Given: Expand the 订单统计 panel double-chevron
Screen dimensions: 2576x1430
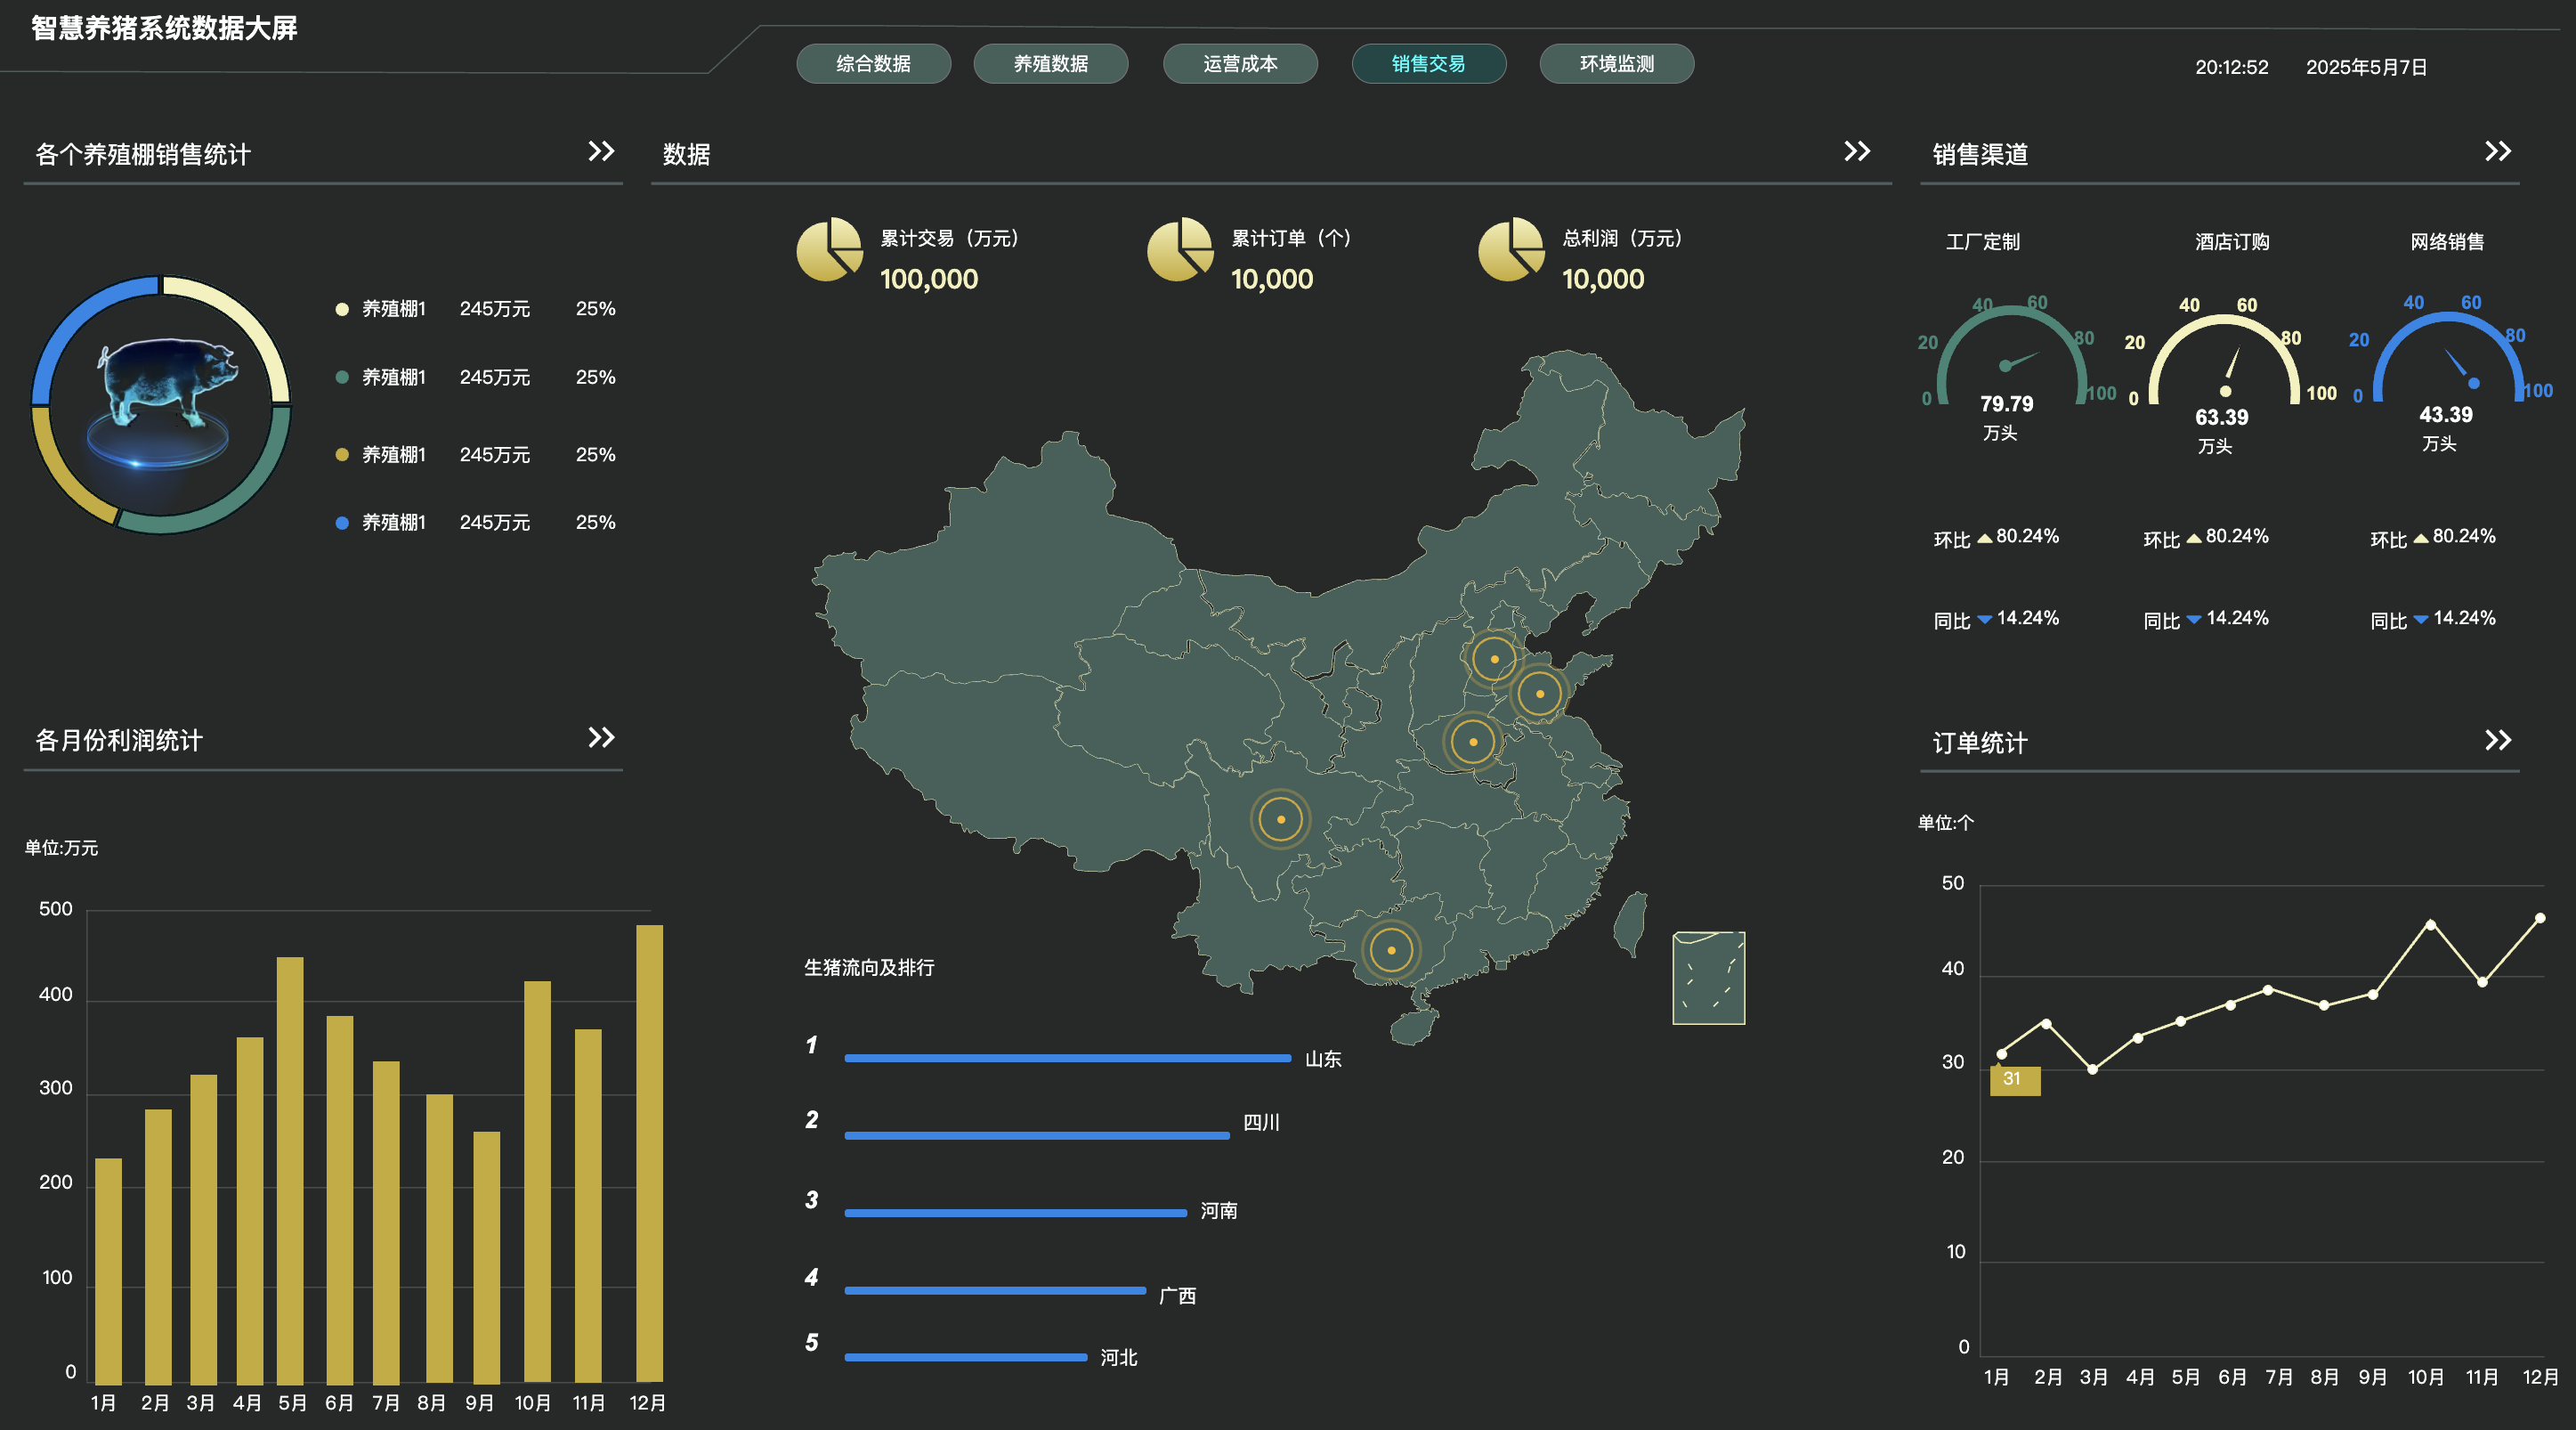Looking at the screenshot, I should tap(2497, 740).
